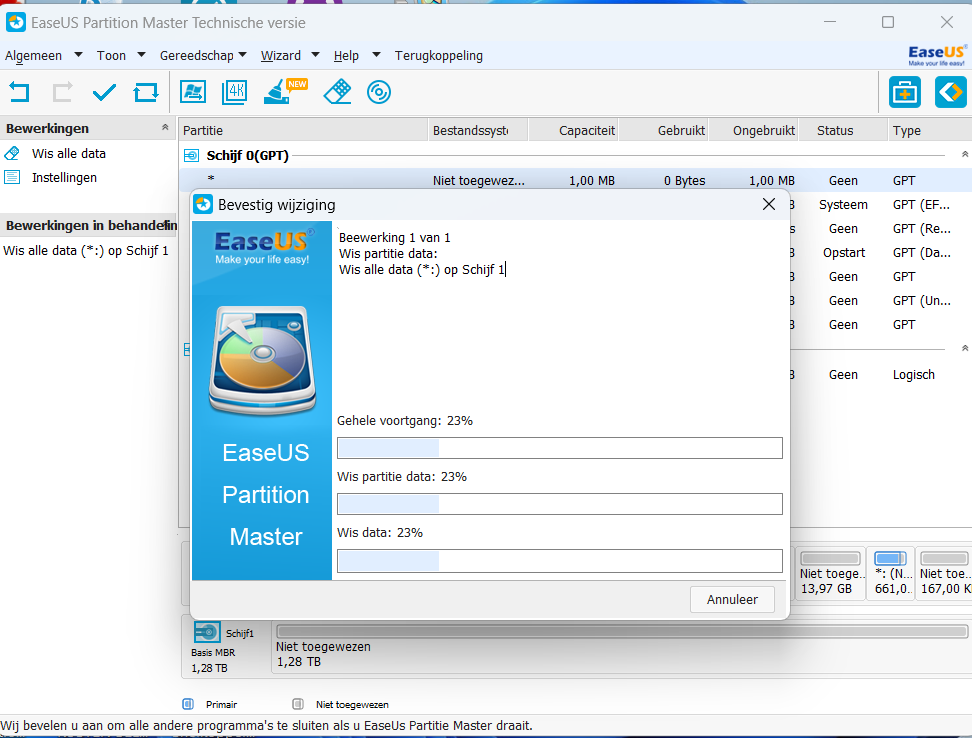
Task: Open bootable disc creator toolbar icon
Action: (x=379, y=92)
